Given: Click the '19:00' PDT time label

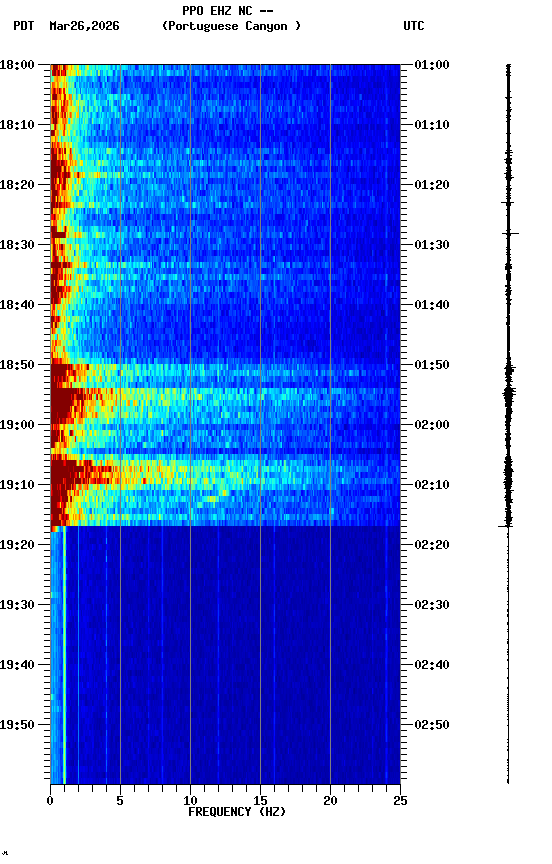Looking at the screenshot, I should click(17, 425).
